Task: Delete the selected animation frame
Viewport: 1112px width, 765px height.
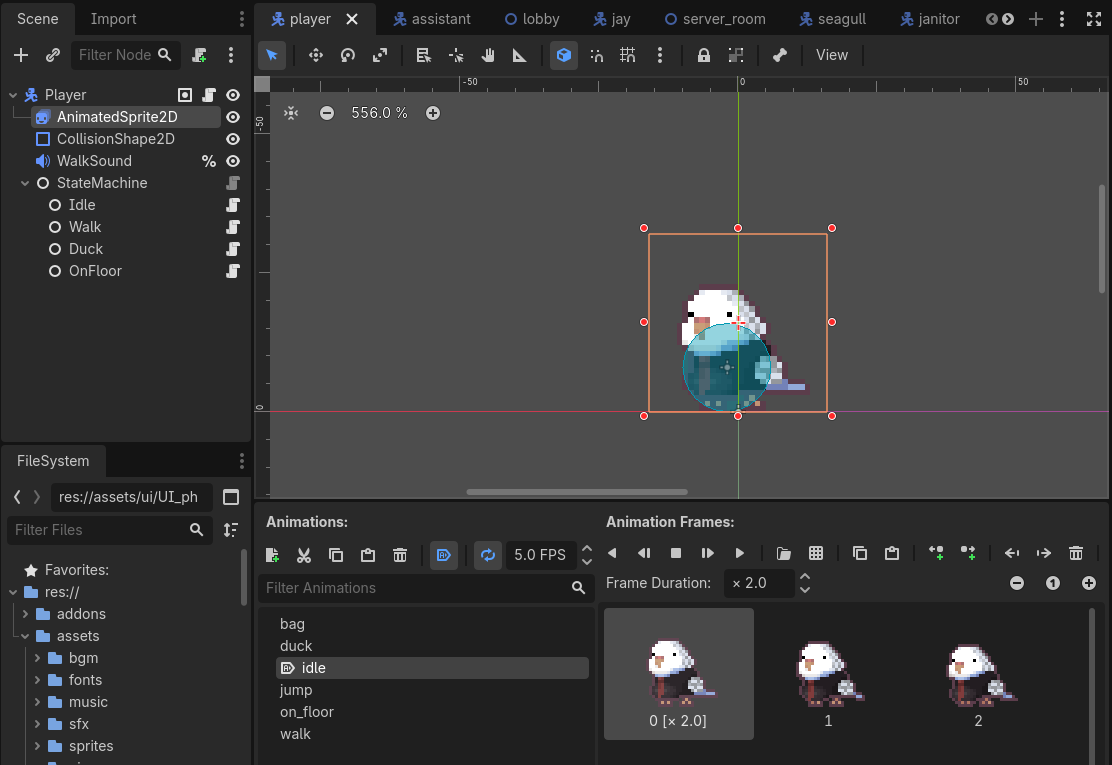Action: coord(1076,553)
